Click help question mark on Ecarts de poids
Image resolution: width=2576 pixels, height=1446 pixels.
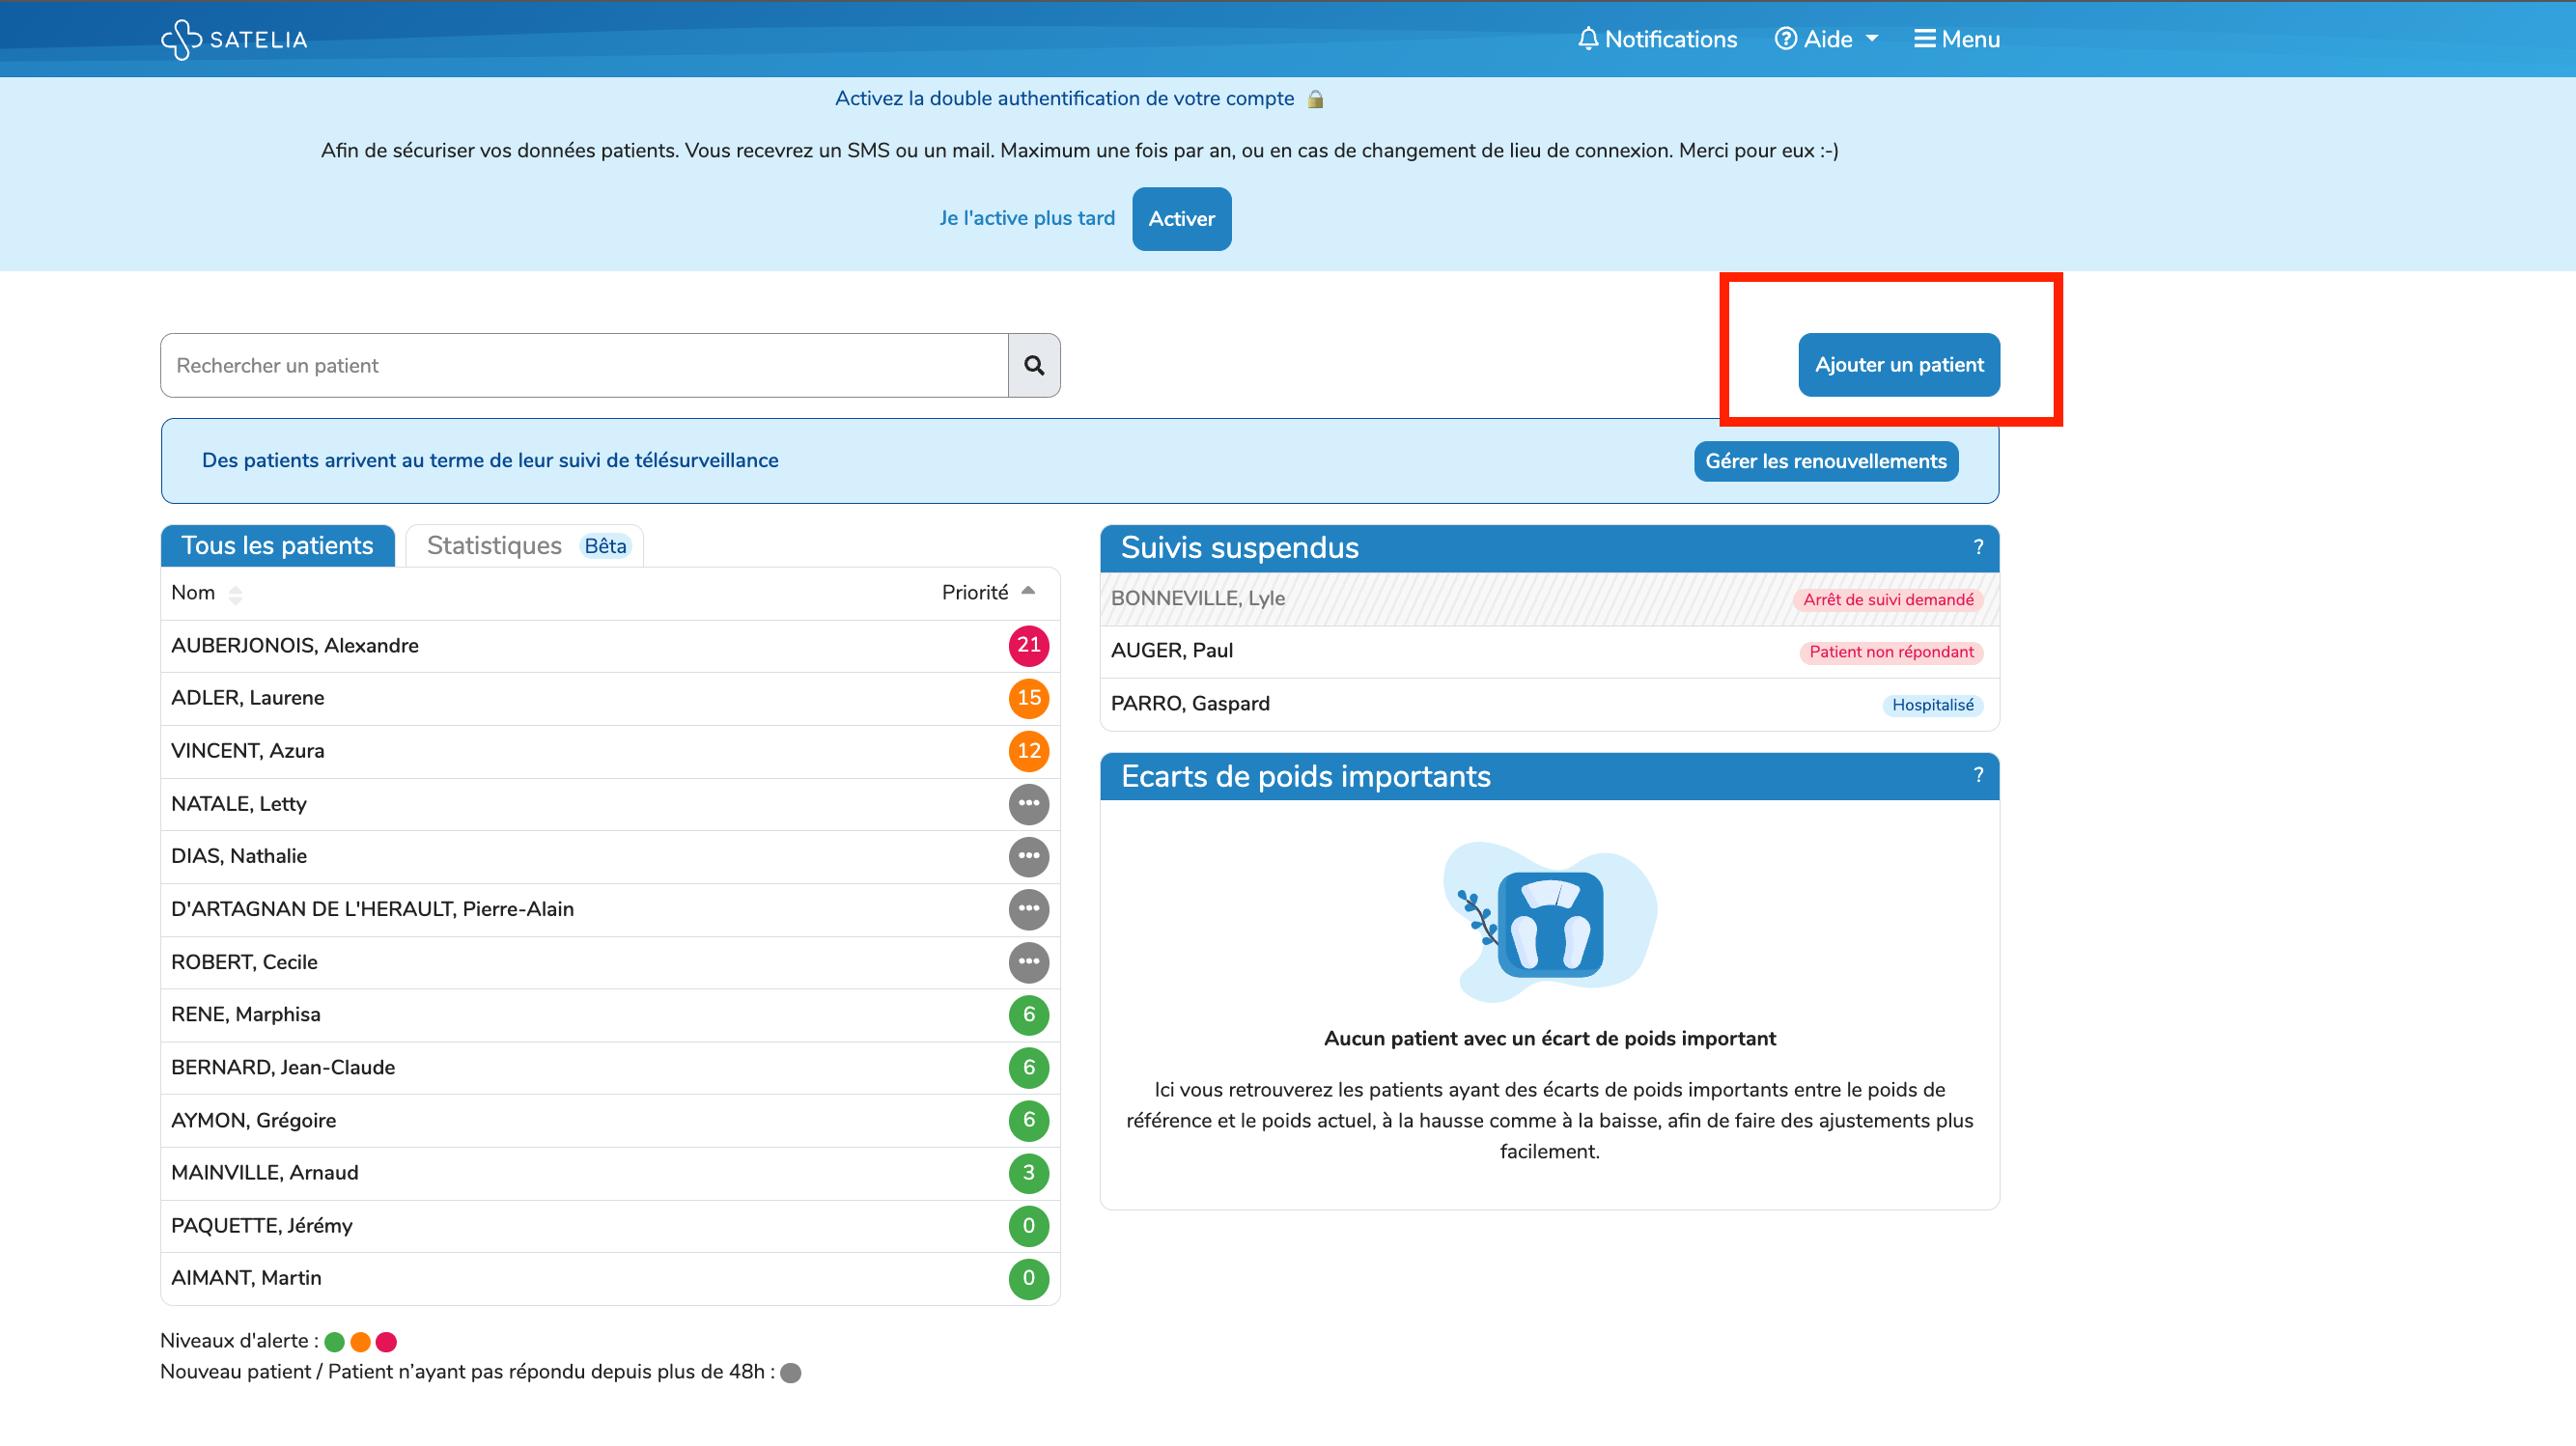tap(1977, 775)
